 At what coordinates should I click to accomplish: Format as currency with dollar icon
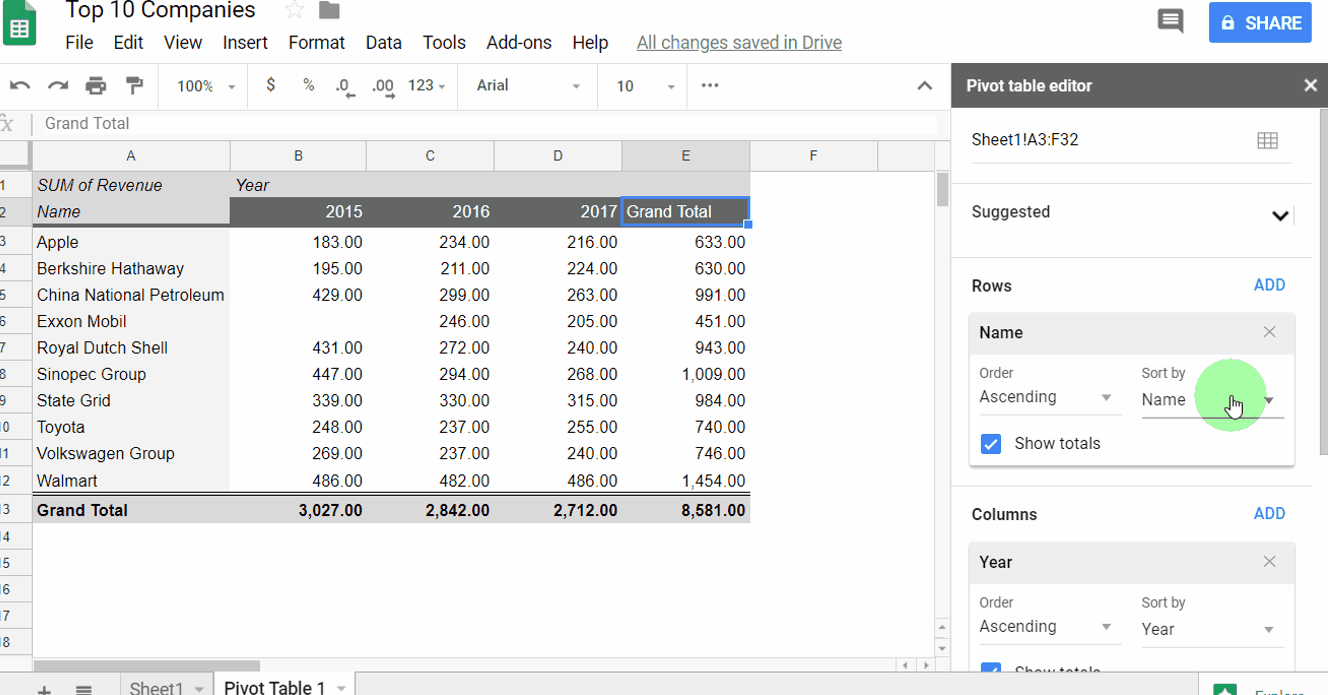click(270, 85)
